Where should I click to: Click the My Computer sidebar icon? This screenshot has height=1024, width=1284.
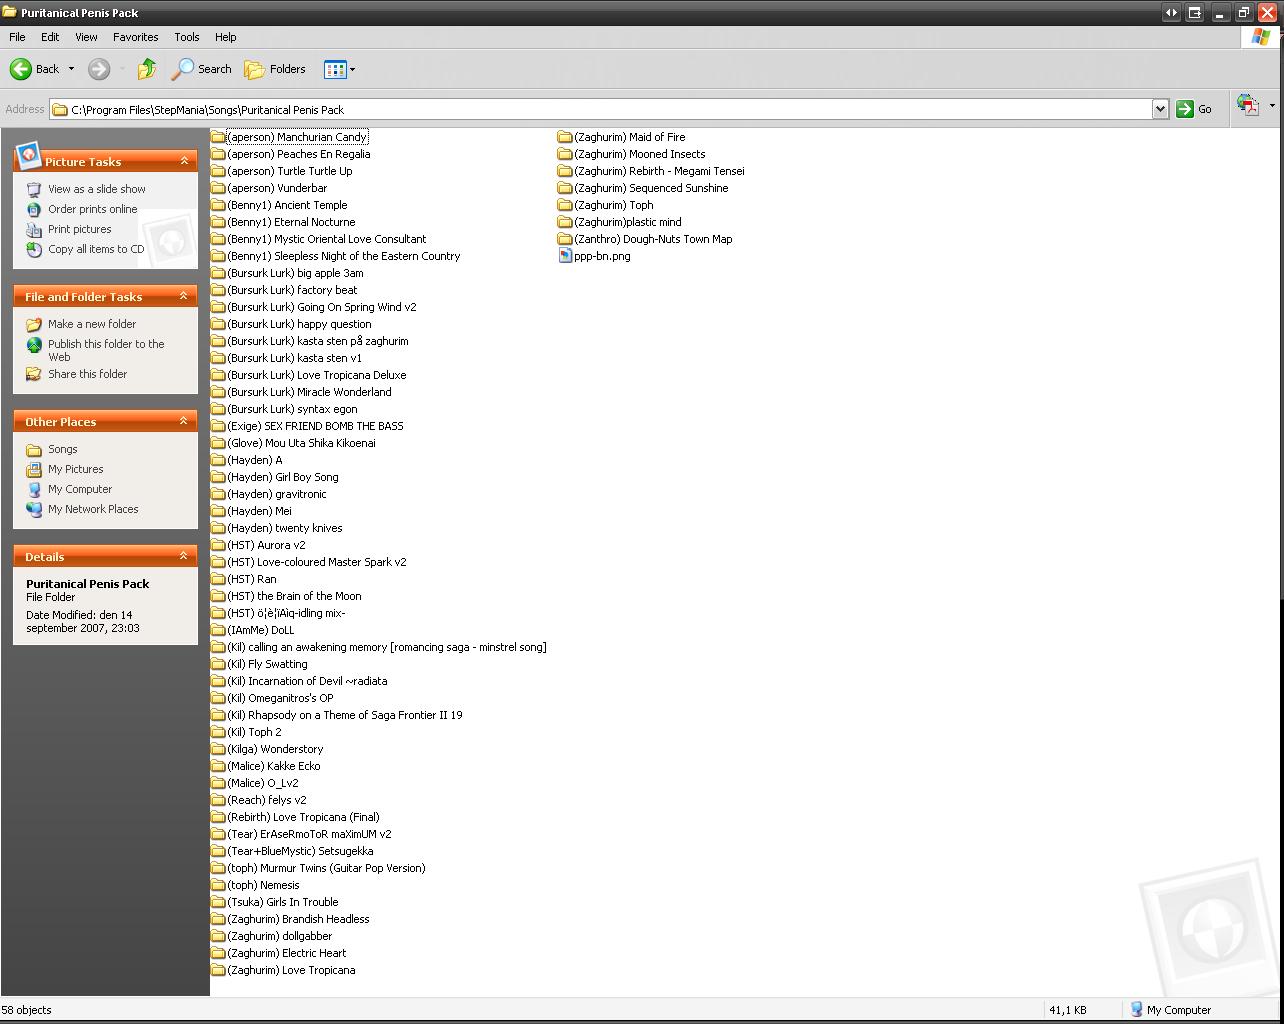(34, 489)
